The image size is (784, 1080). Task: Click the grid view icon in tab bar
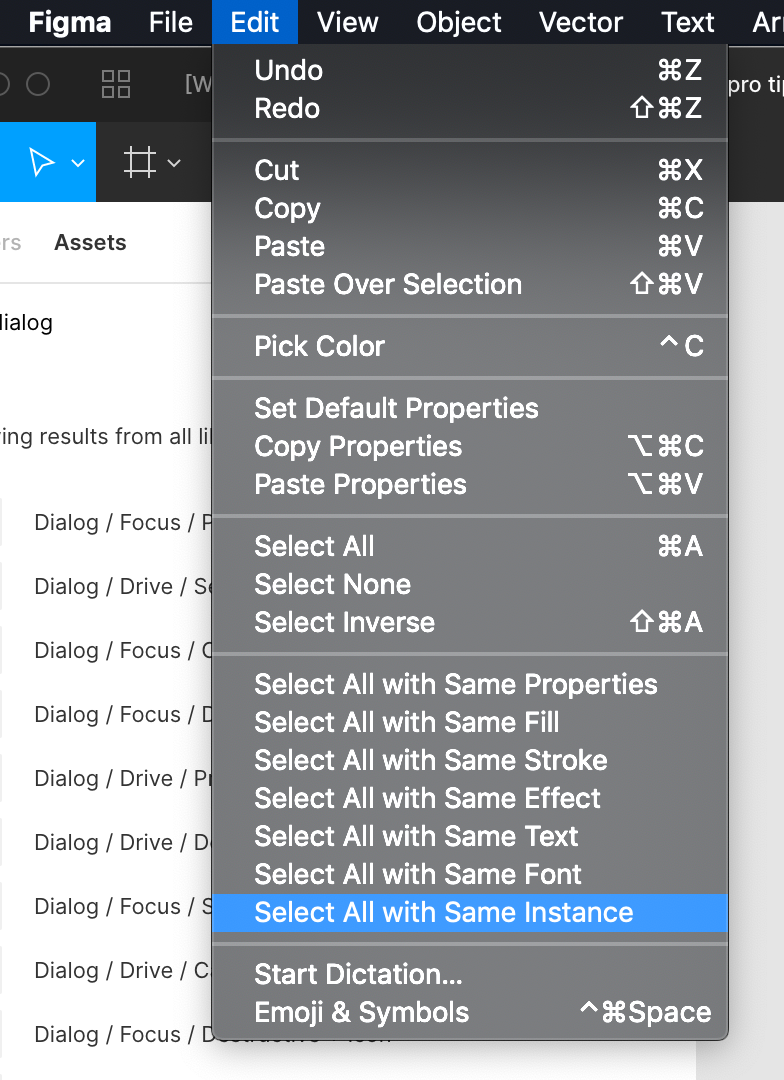[x=116, y=84]
